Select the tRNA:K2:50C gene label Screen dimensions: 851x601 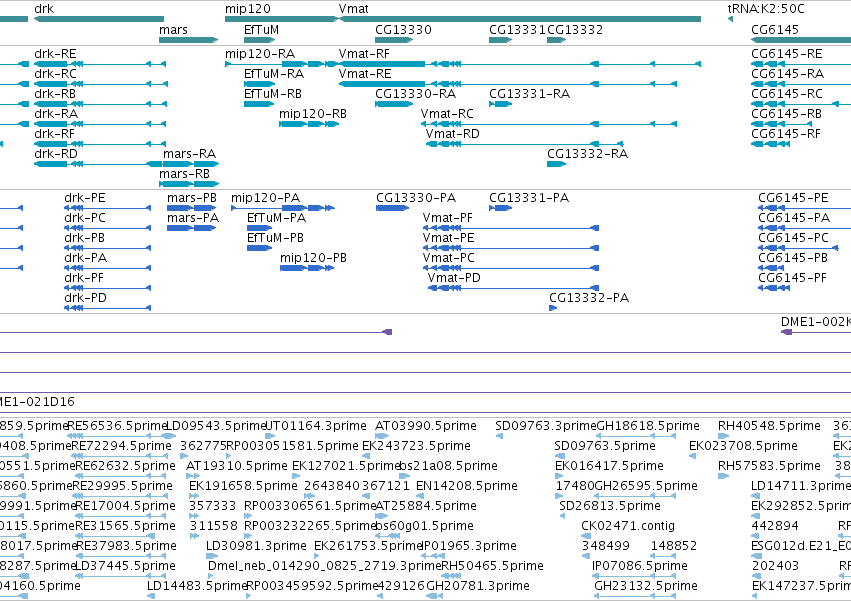tap(766, 9)
